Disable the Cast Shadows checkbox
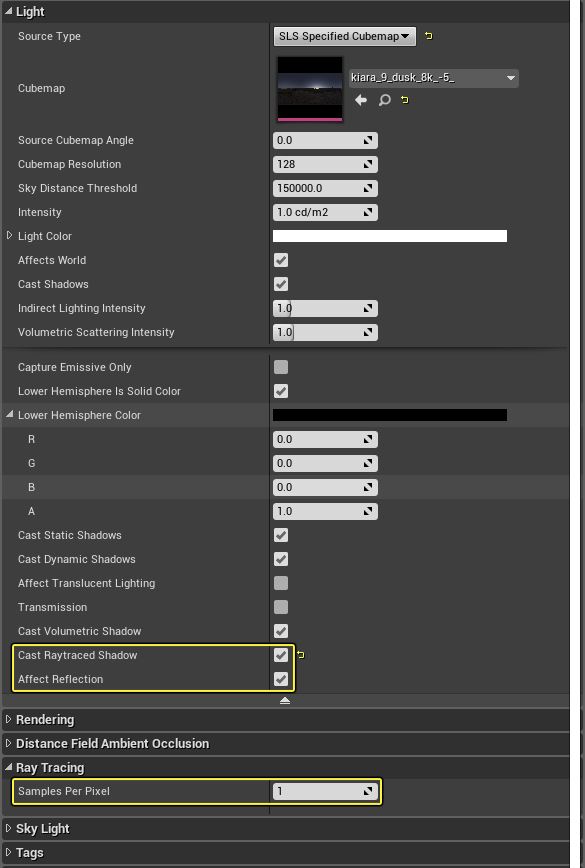Image resolution: width=585 pixels, height=868 pixels. pyautogui.click(x=280, y=284)
